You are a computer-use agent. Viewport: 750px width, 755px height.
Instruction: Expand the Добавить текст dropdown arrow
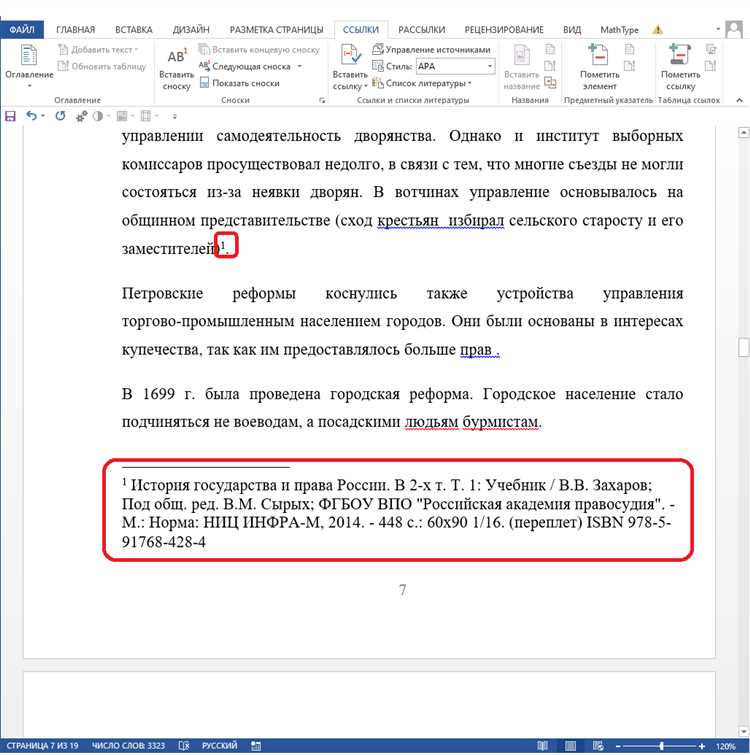point(136,50)
